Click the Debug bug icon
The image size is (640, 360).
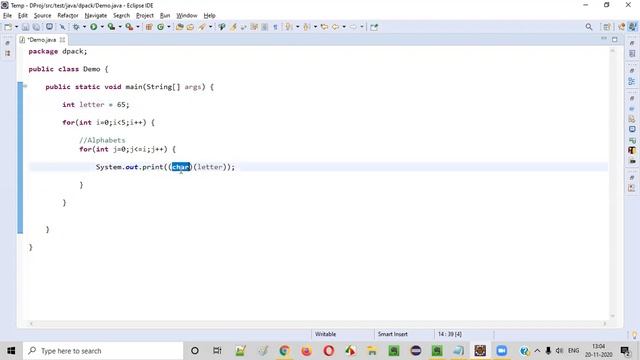tap(76, 27)
